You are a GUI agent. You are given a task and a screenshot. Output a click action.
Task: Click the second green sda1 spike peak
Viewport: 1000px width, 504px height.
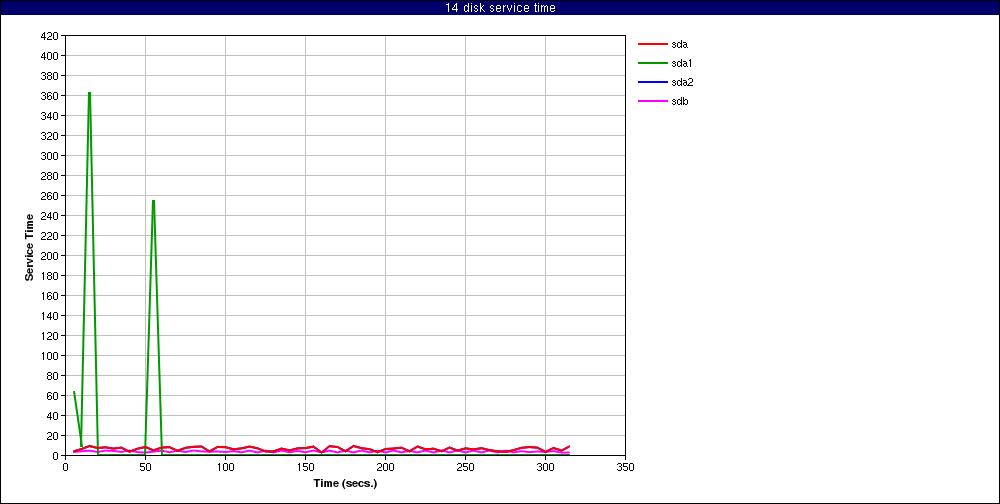[x=153, y=201]
